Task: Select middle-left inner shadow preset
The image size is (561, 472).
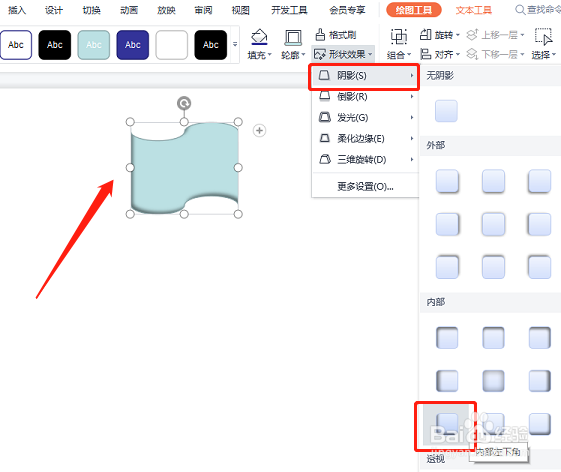Action: pyautogui.click(x=447, y=381)
